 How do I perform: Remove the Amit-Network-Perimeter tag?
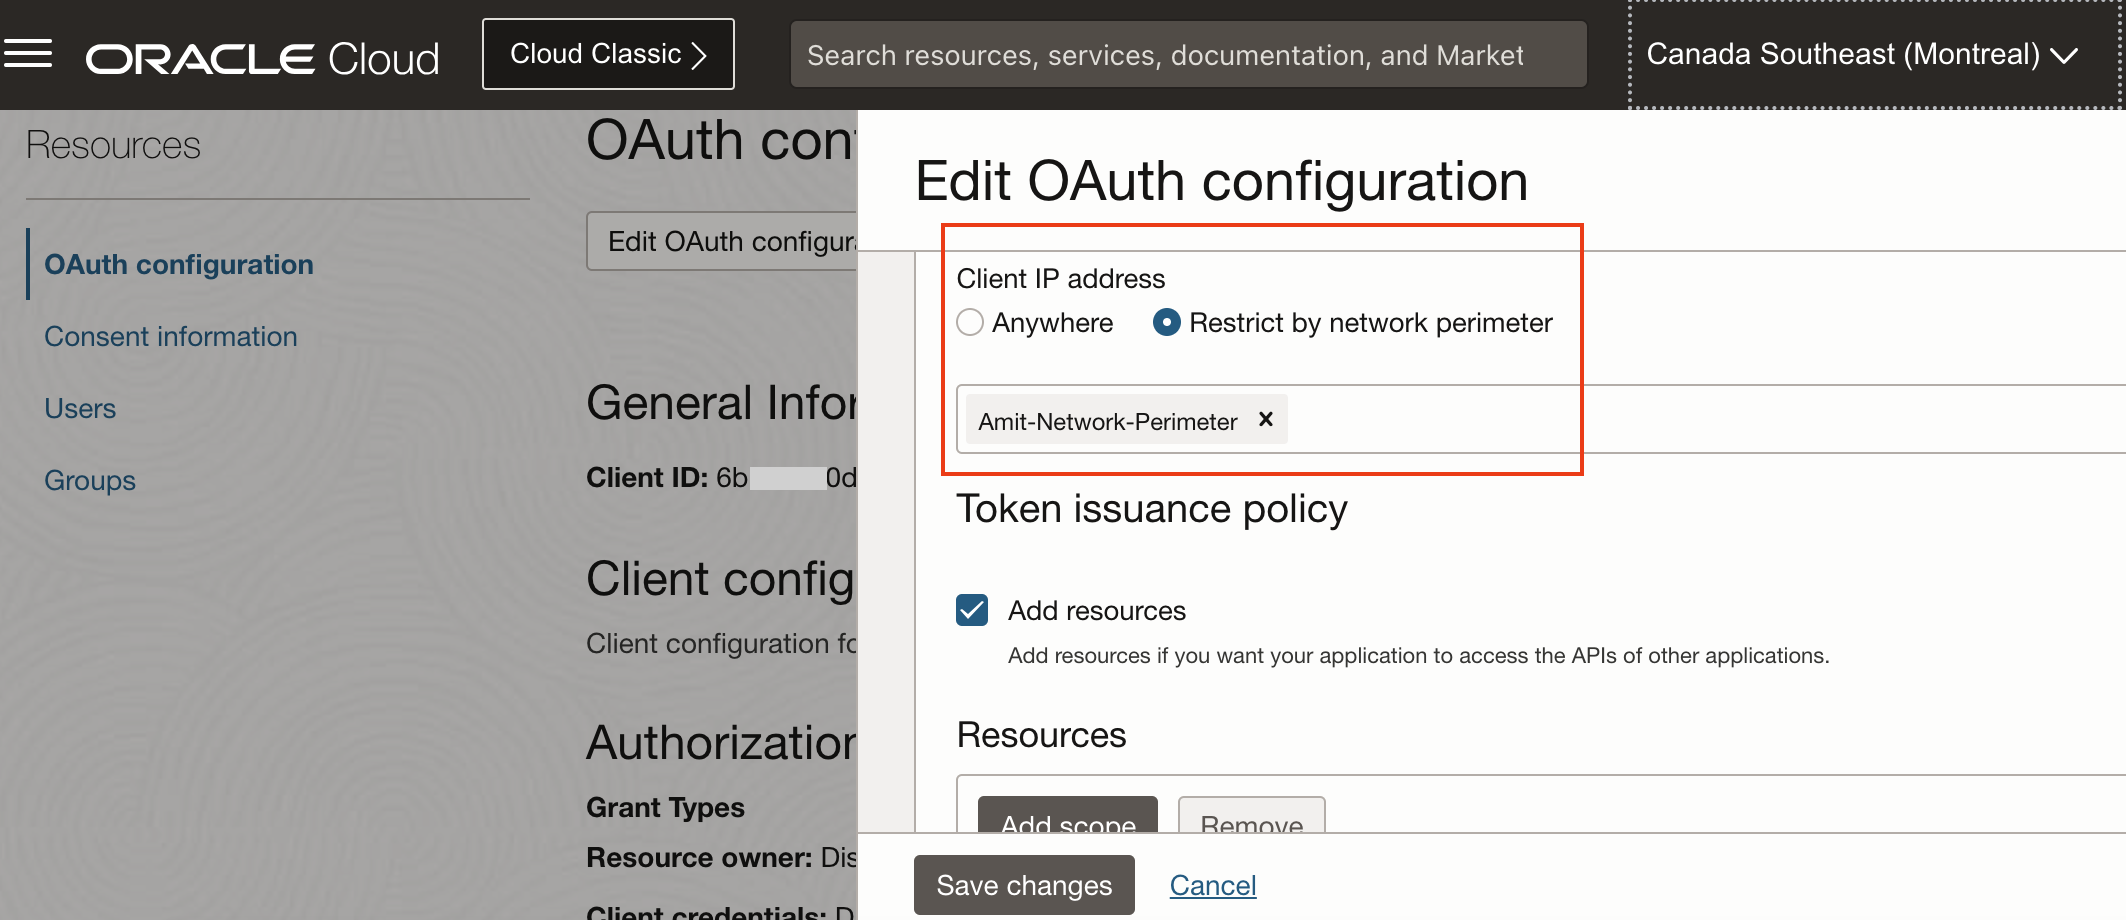point(1265,419)
